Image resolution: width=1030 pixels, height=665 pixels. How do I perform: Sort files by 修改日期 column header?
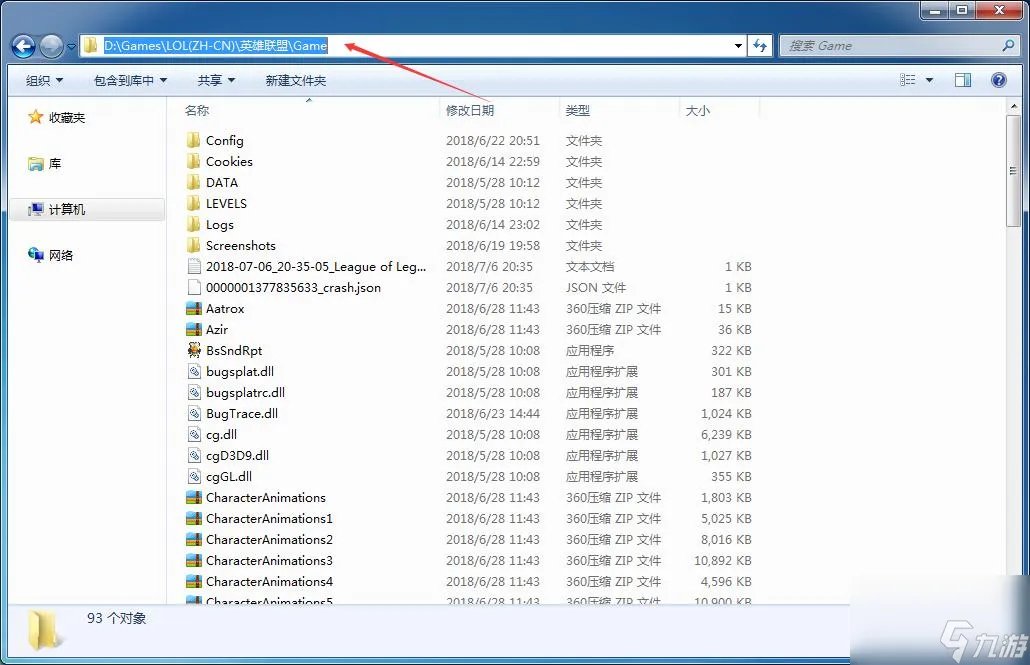[x=470, y=110]
